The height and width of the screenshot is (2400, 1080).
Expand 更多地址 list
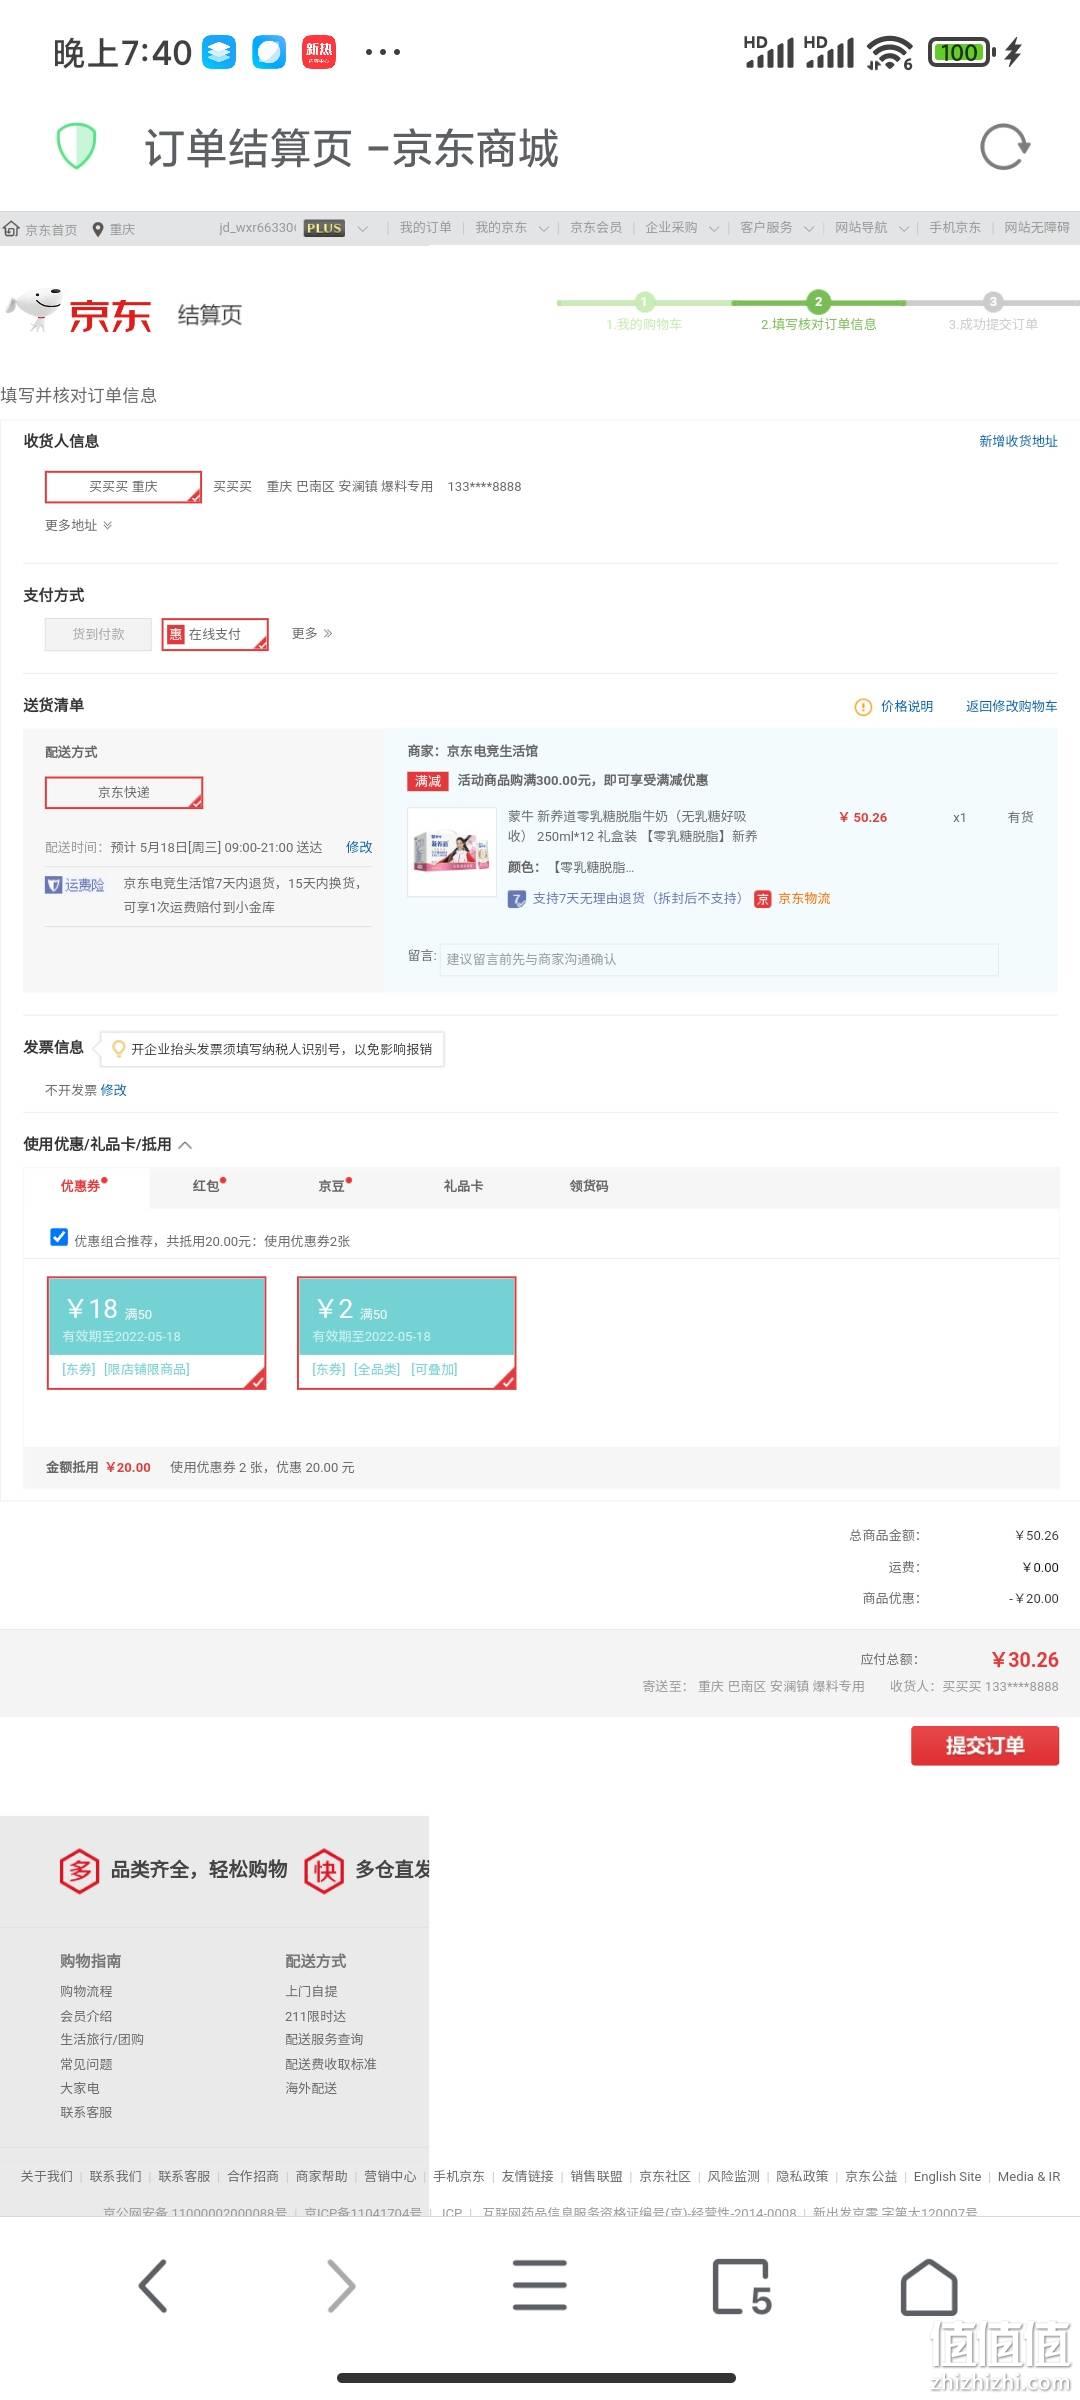[78, 525]
